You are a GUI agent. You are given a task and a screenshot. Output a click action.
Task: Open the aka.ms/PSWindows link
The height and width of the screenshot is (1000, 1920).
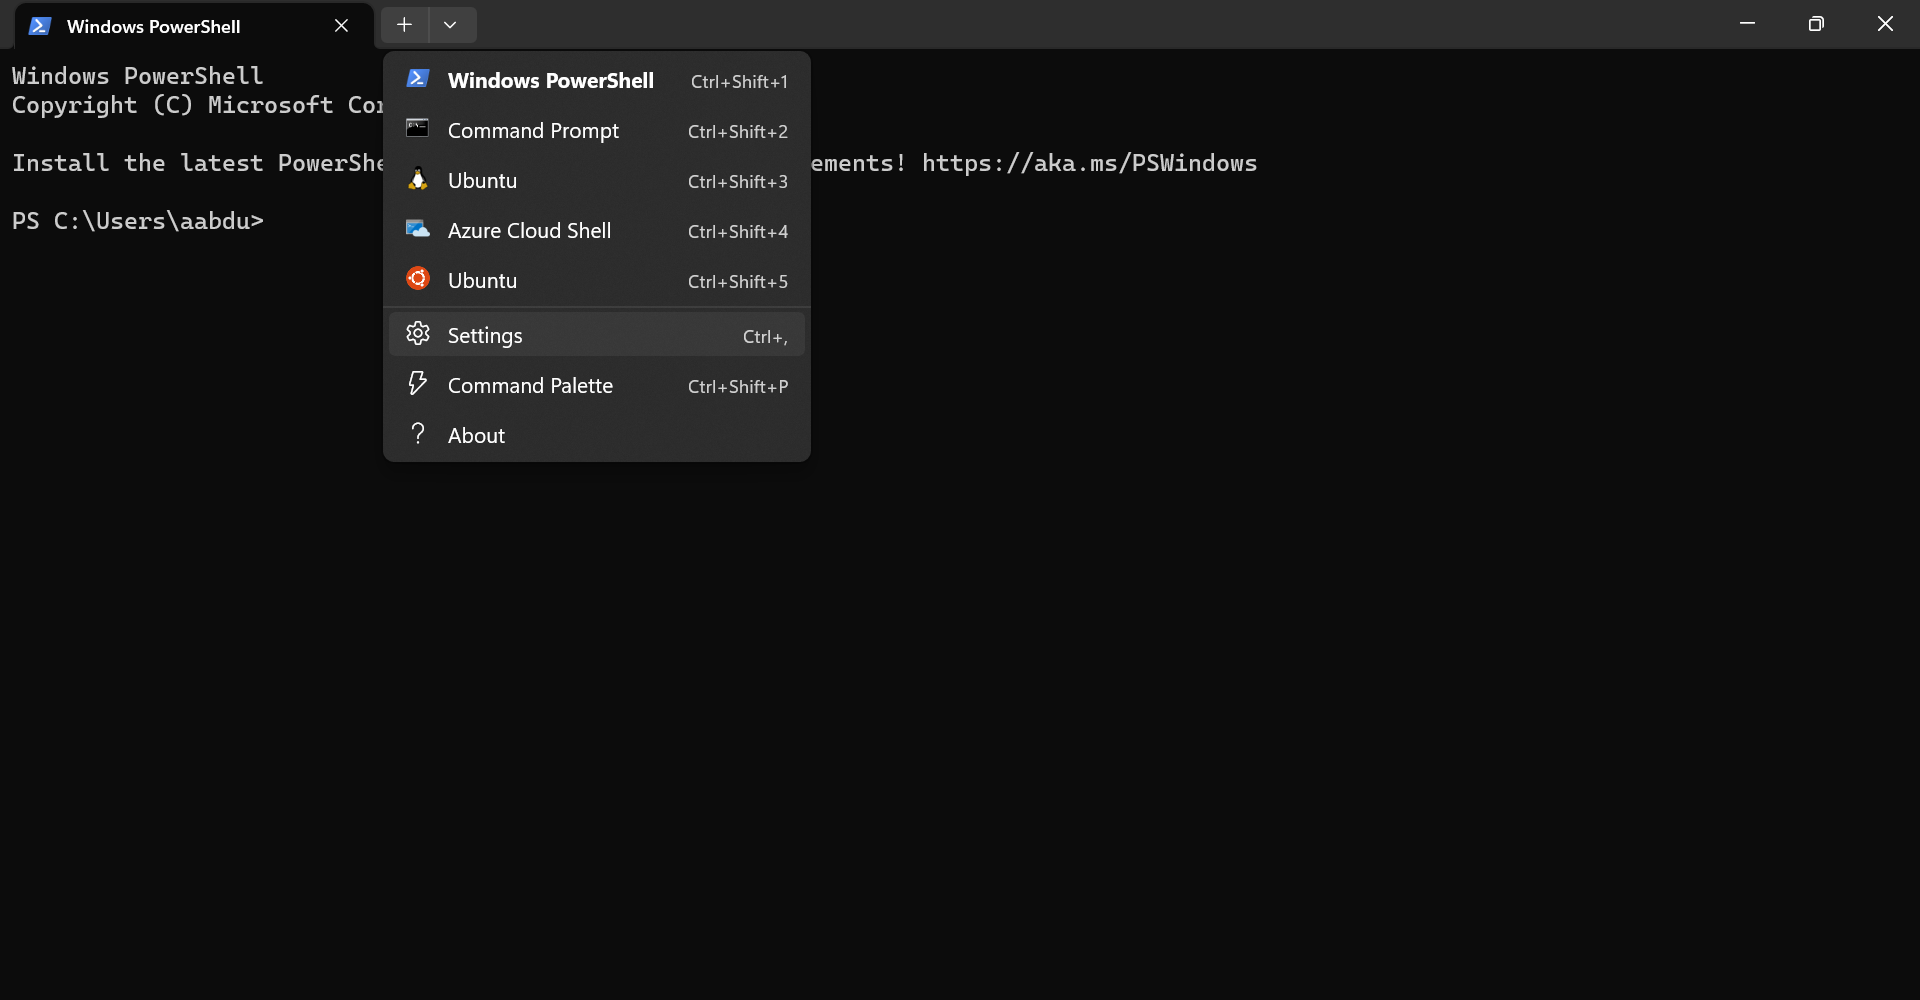coord(1089,163)
